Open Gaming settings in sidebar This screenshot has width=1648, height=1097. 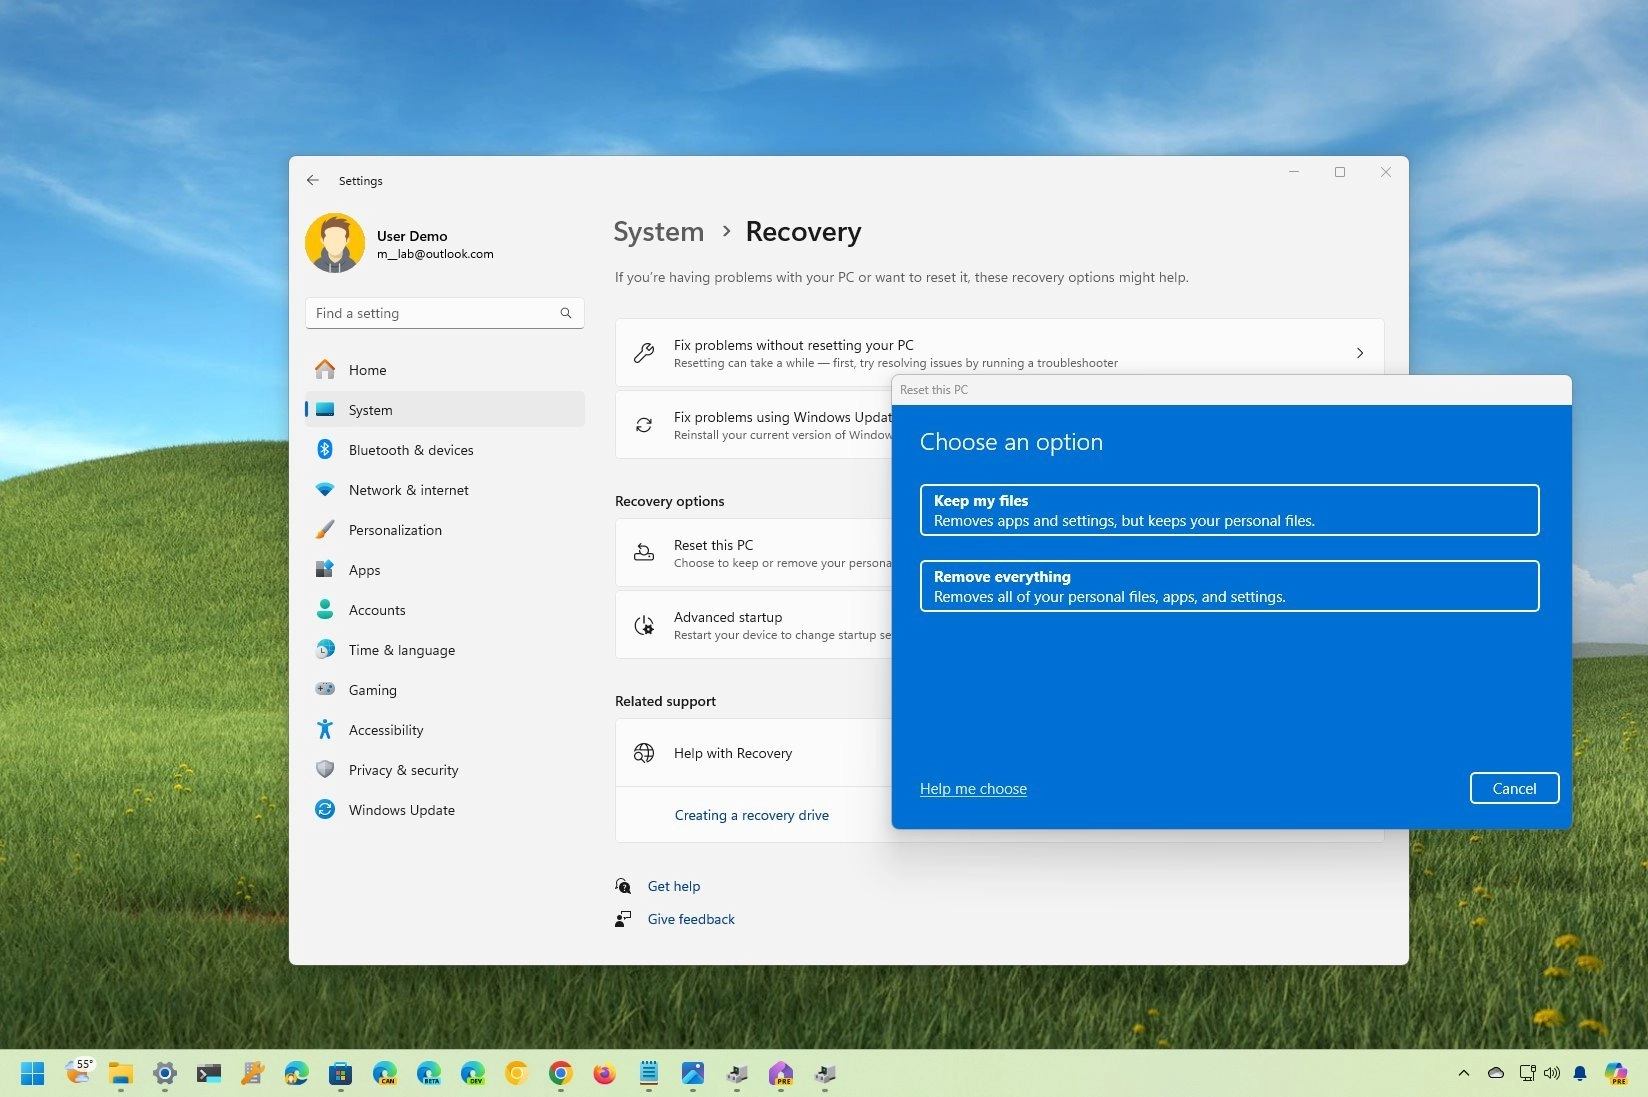[x=372, y=690]
